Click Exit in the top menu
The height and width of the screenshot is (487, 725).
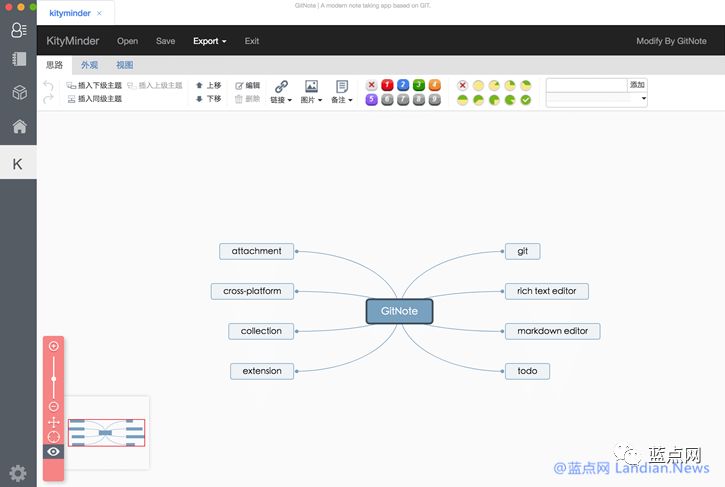coord(252,41)
